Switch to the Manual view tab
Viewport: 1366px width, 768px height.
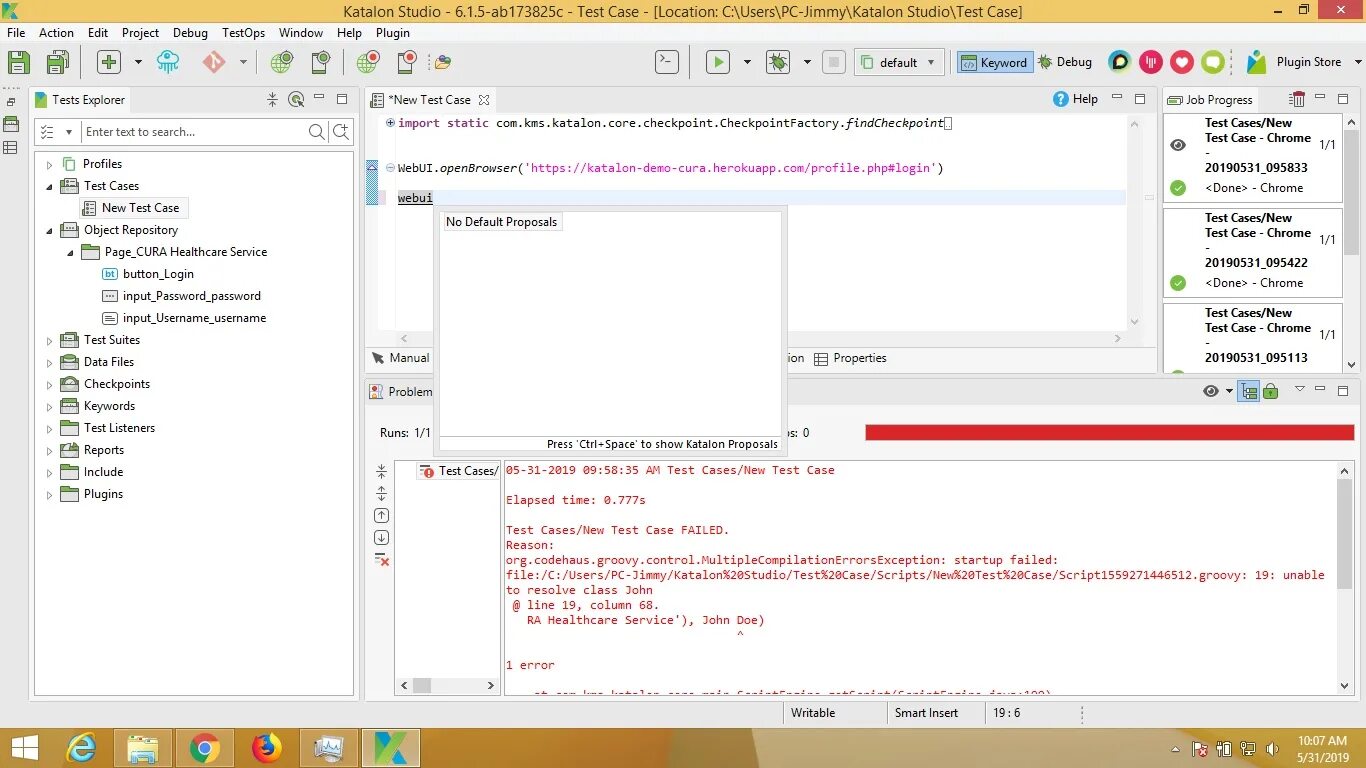point(400,358)
